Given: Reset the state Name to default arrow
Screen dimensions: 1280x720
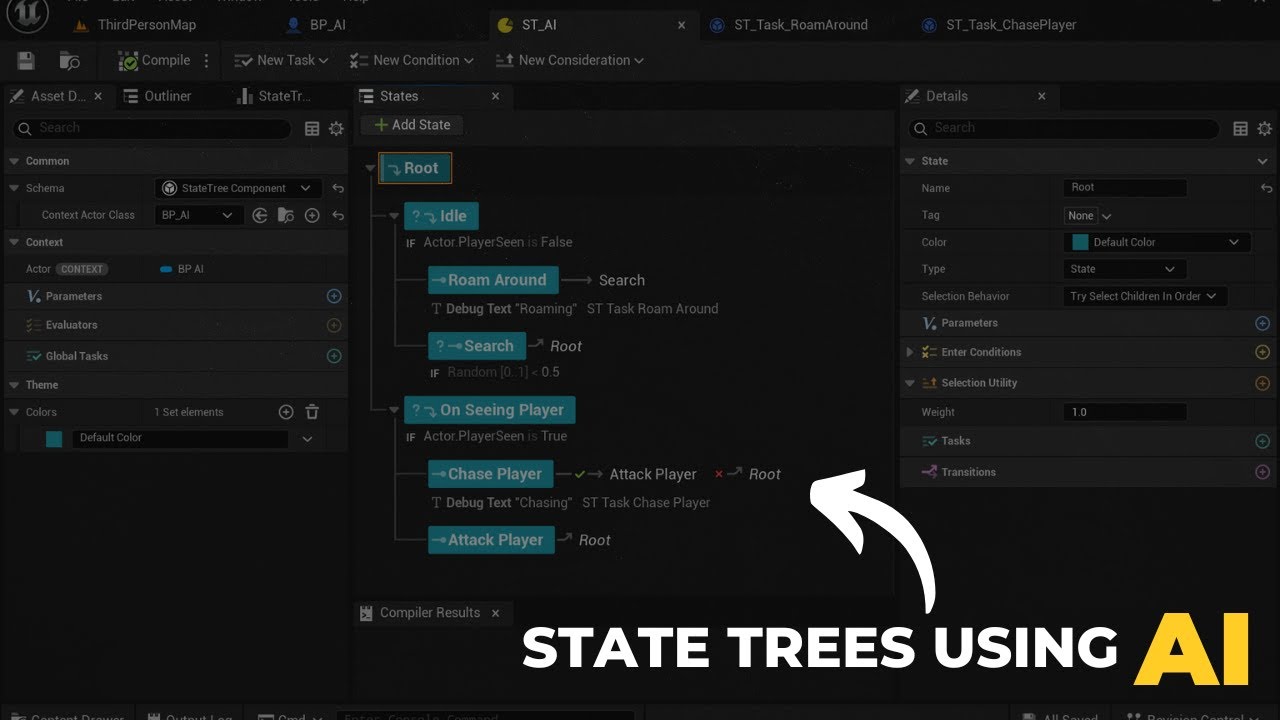Looking at the screenshot, I should tap(1267, 188).
